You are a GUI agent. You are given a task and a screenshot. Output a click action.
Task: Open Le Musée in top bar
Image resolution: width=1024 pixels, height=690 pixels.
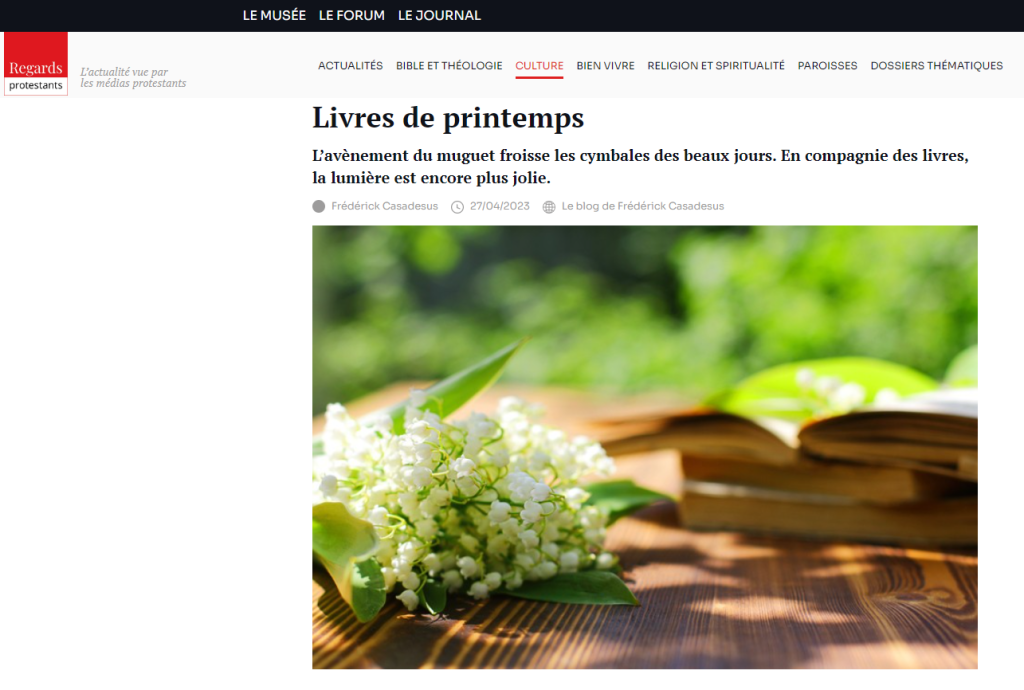(274, 15)
